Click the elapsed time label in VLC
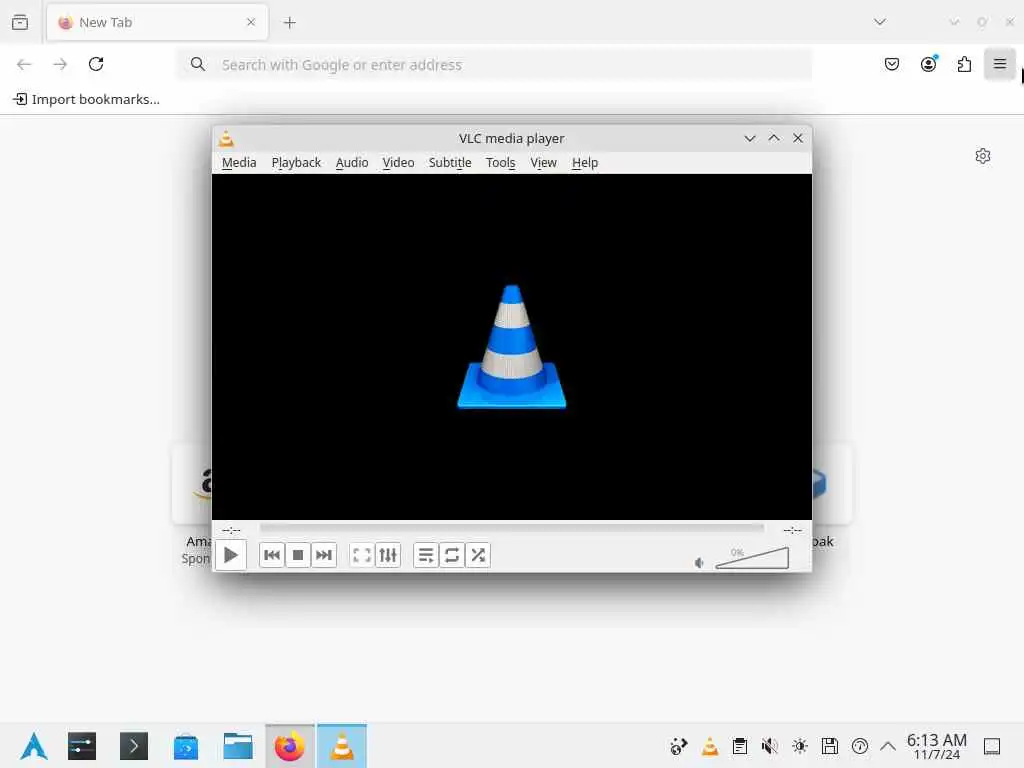This screenshot has width=1024, height=768. [x=231, y=530]
